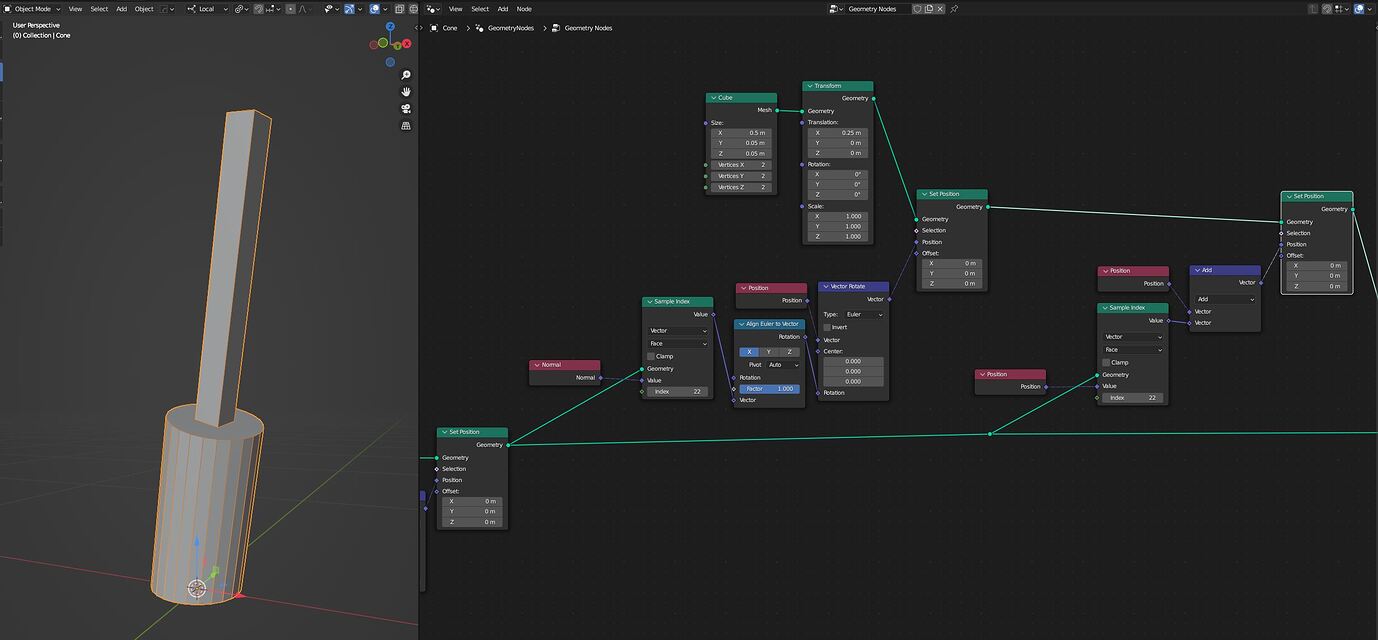Open node editor overlays dropdown
Screen dimensions: 1378x640
[1370, 9]
